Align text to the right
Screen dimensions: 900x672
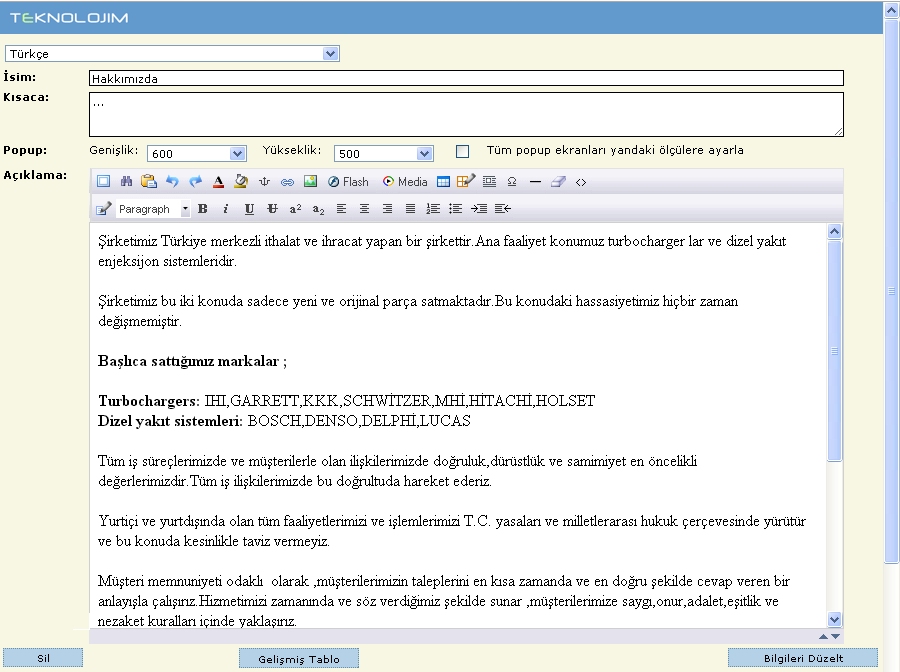(x=387, y=209)
